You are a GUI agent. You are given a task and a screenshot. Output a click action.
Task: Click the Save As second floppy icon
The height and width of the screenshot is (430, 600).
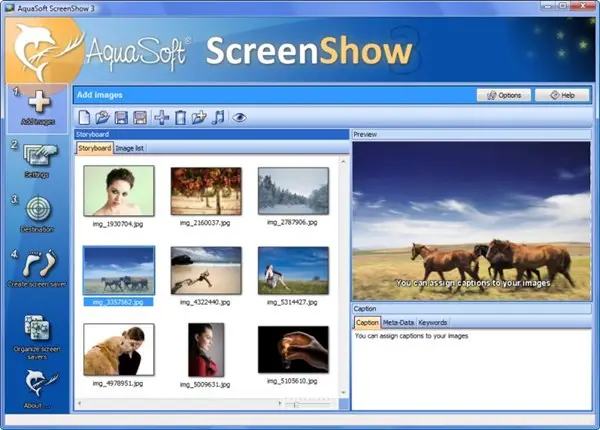[x=140, y=117]
